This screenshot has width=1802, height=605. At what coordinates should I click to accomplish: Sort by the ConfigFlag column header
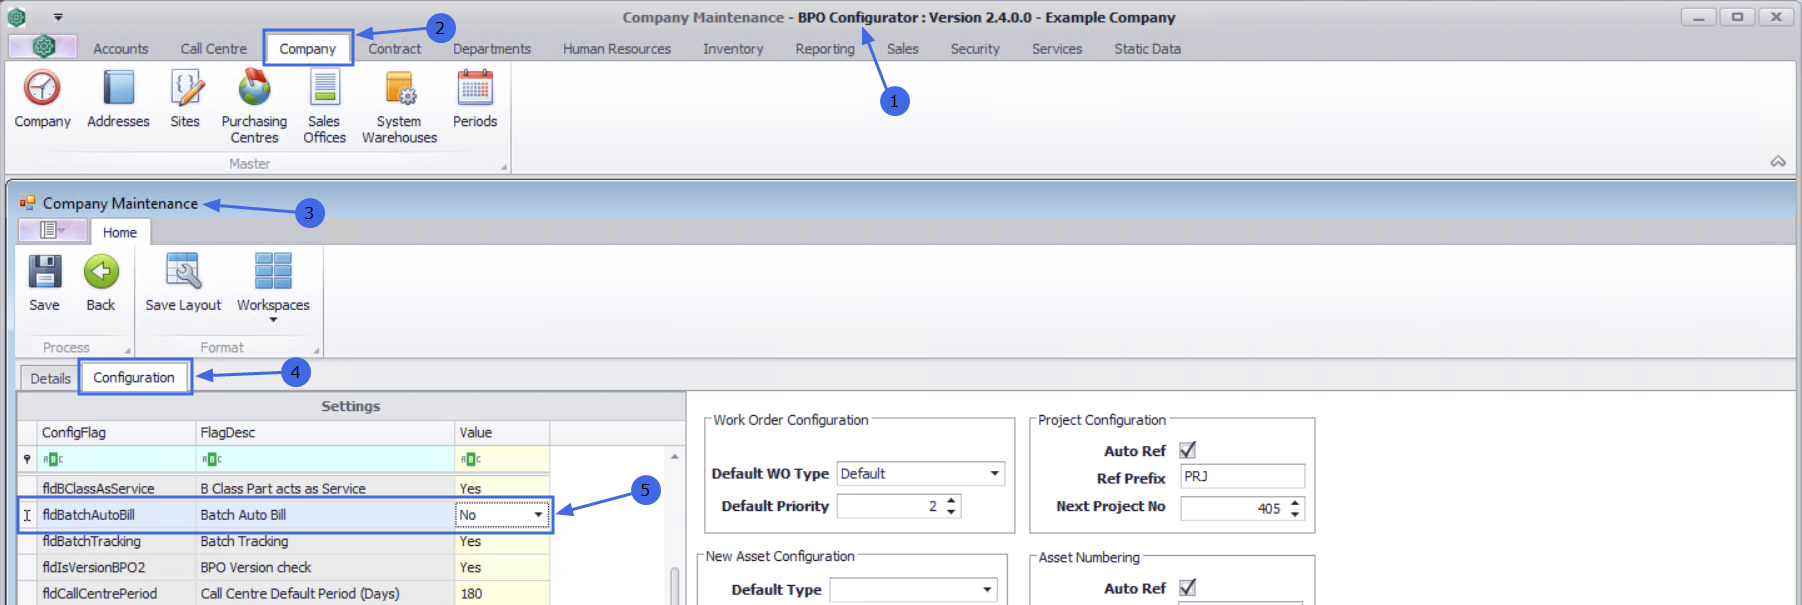pyautogui.click(x=117, y=432)
